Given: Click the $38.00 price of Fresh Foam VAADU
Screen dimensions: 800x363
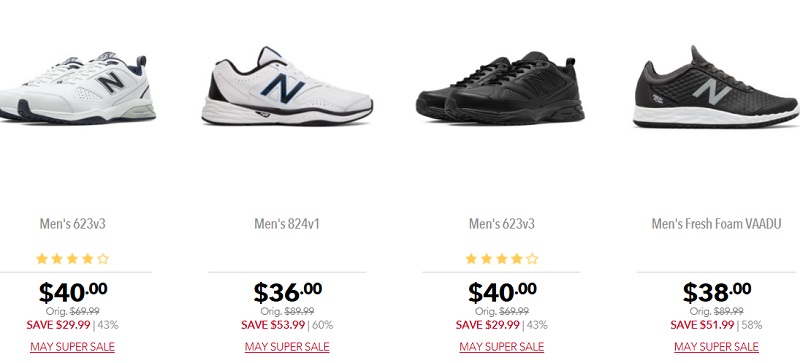Looking at the screenshot, I should [x=717, y=293].
